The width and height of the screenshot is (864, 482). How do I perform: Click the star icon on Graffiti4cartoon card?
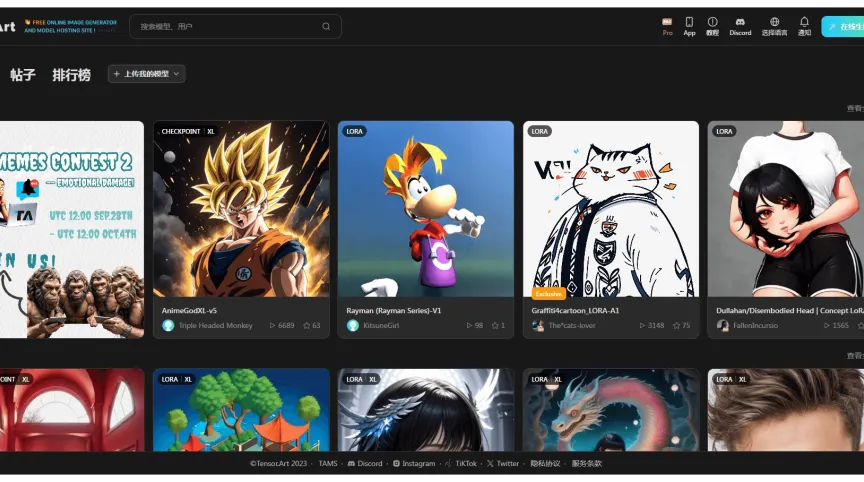(676, 326)
